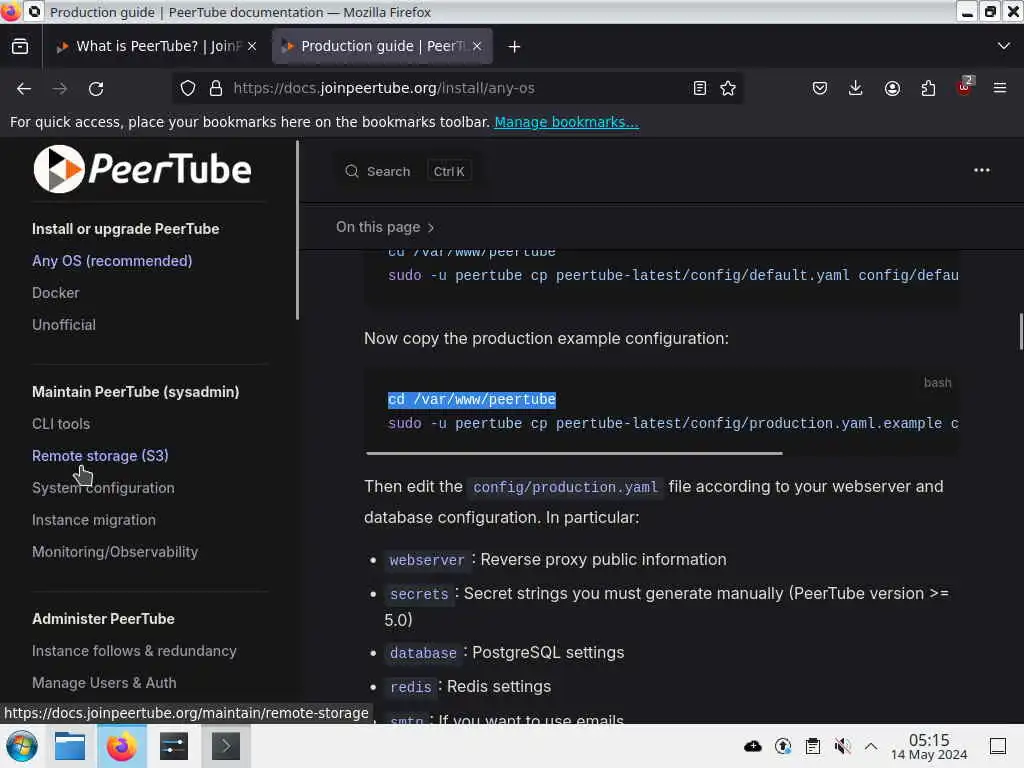This screenshot has height=768, width=1024.
Task: Save page to Pocket icon
Action: coord(820,88)
